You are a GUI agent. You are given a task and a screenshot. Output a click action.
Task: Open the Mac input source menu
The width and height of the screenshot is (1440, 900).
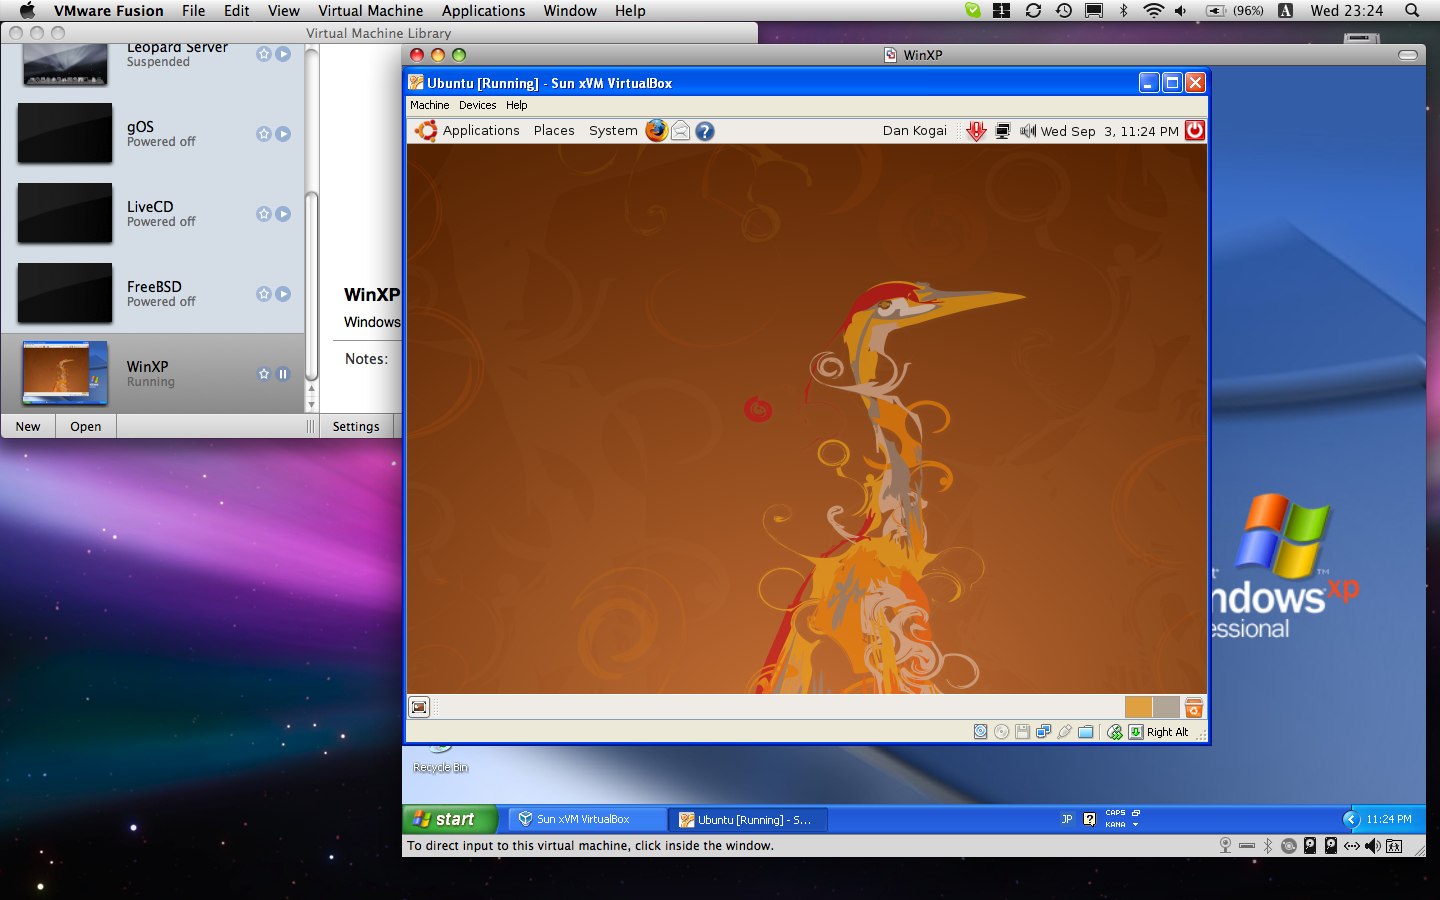coord(1286,10)
